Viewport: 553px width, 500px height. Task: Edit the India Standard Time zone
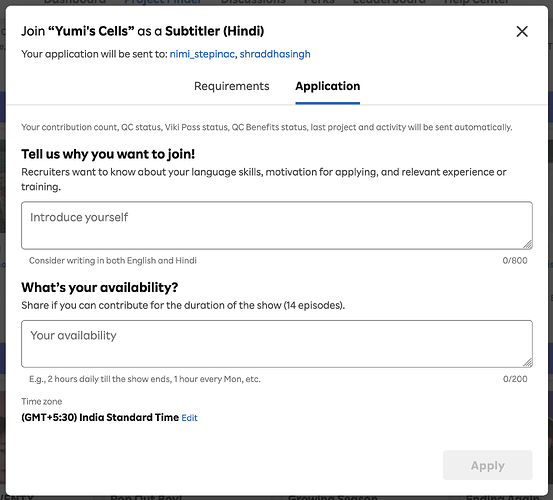(189, 418)
